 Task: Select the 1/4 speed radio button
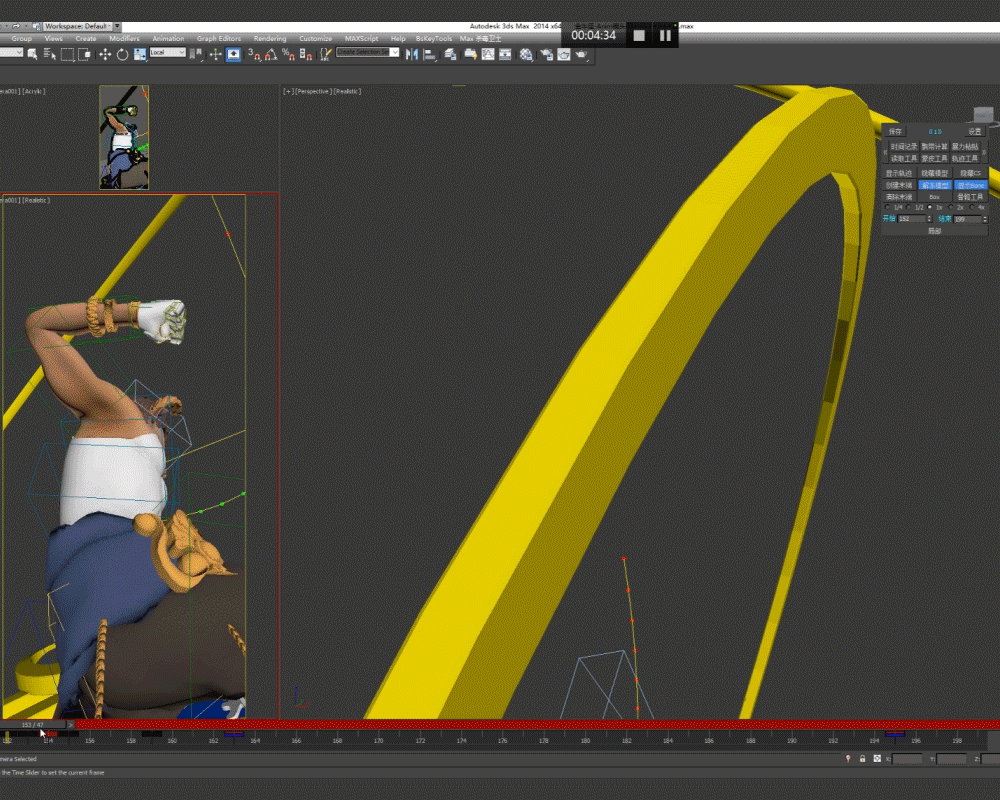pyautogui.click(x=888, y=207)
